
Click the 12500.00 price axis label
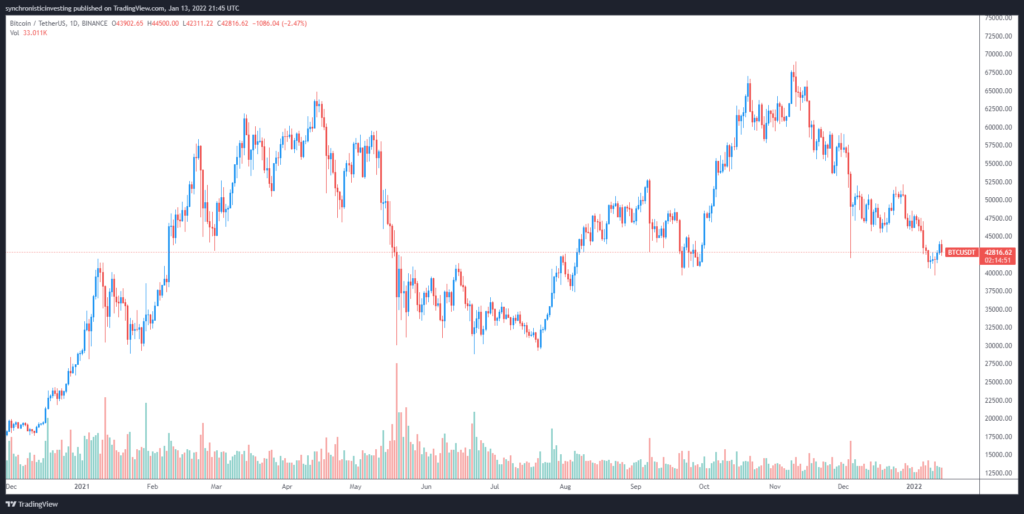pyautogui.click(x=998, y=472)
